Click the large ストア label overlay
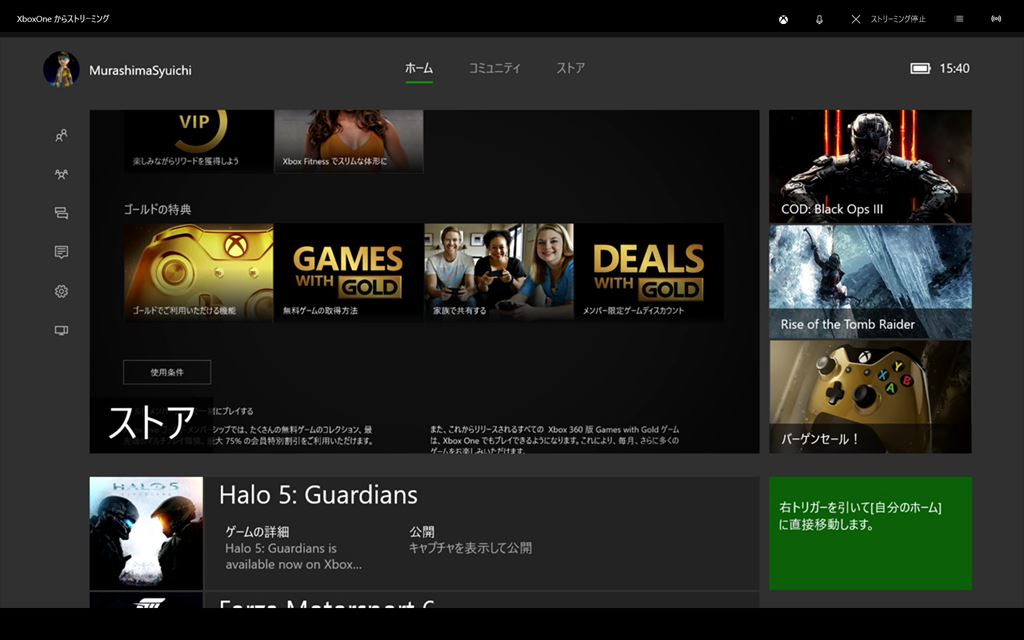Image resolution: width=1024 pixels, height=640 pixels. 152,423
